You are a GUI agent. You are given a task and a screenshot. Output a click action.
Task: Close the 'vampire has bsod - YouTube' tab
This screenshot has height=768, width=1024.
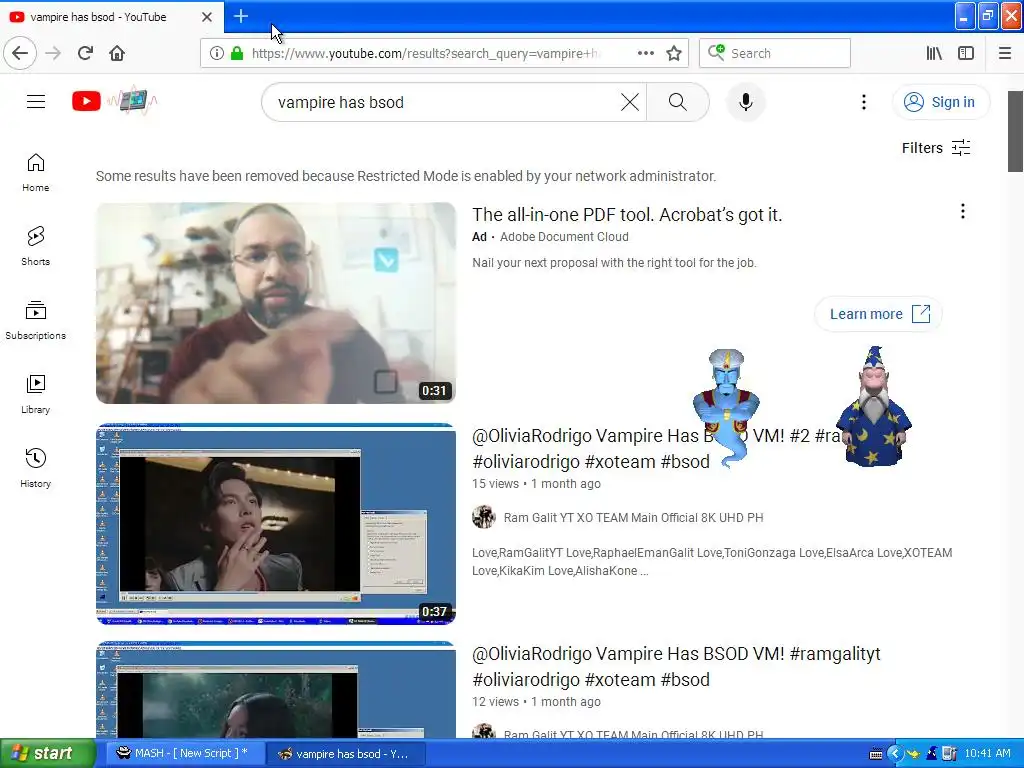[x=206, y=17]
